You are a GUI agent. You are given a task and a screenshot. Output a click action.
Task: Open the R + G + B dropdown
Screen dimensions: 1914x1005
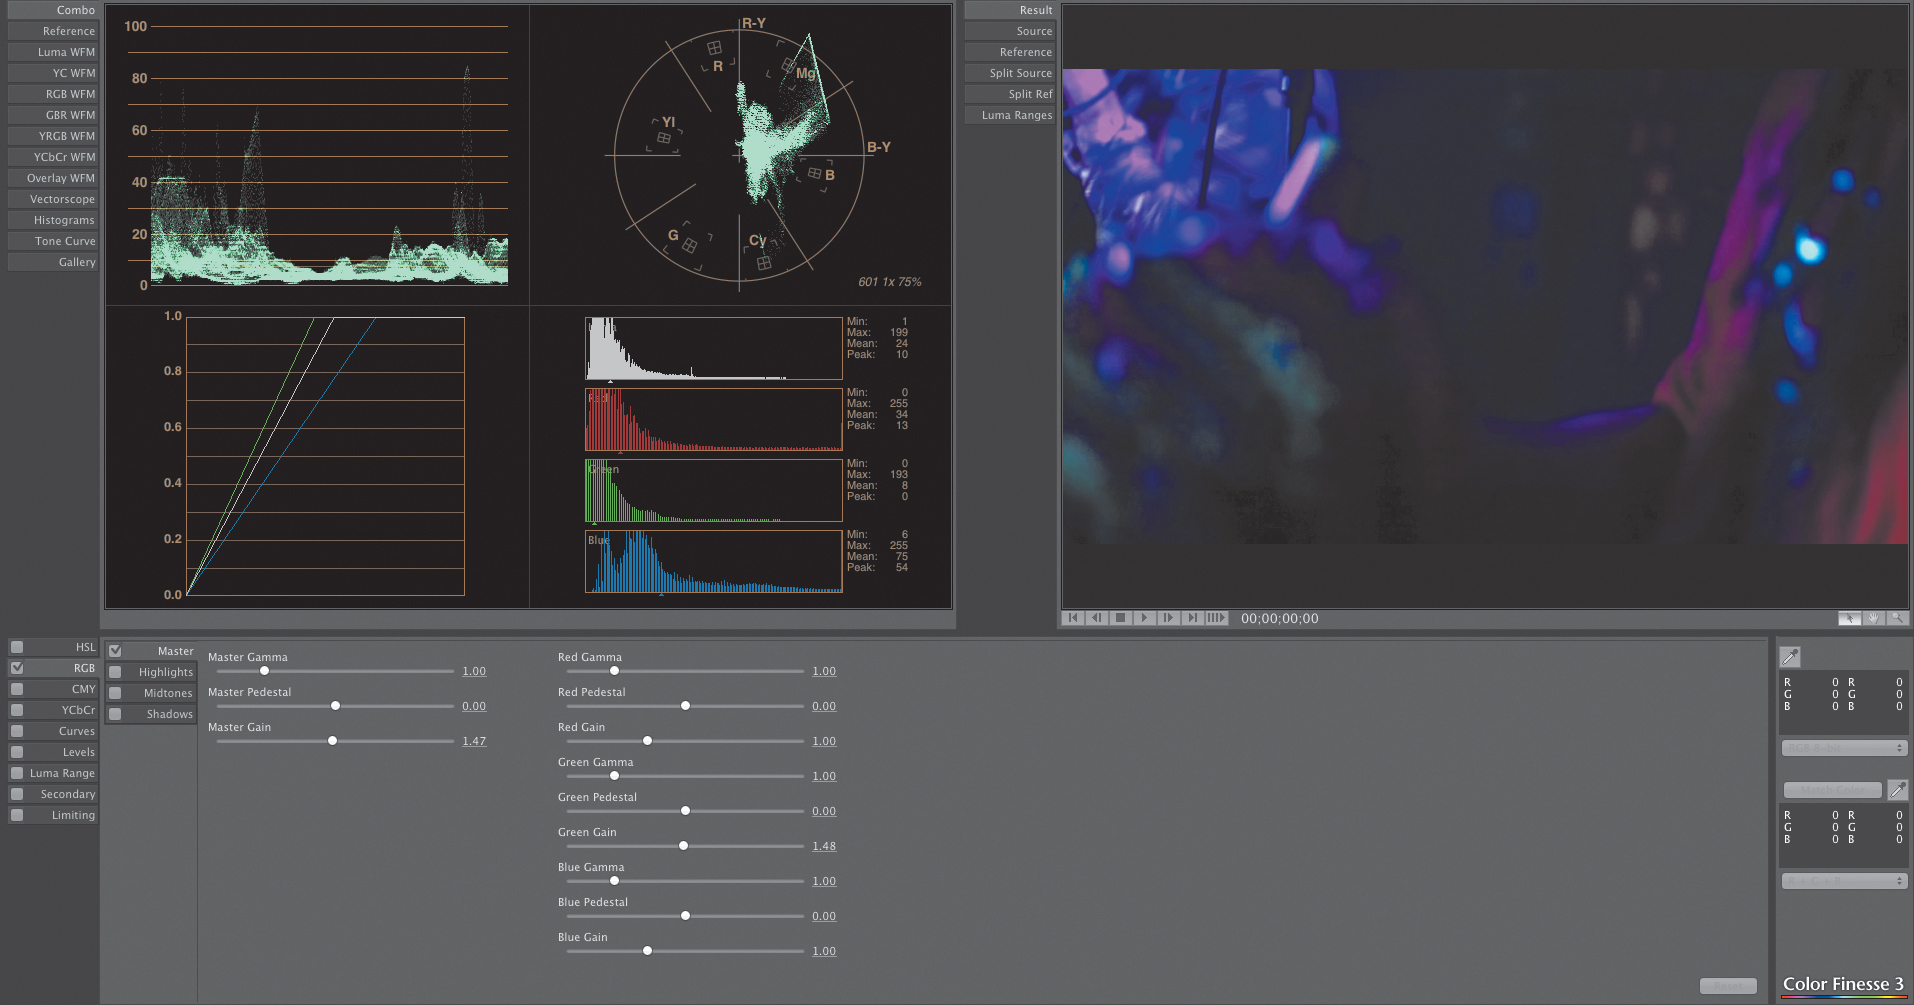point(1844,881)
